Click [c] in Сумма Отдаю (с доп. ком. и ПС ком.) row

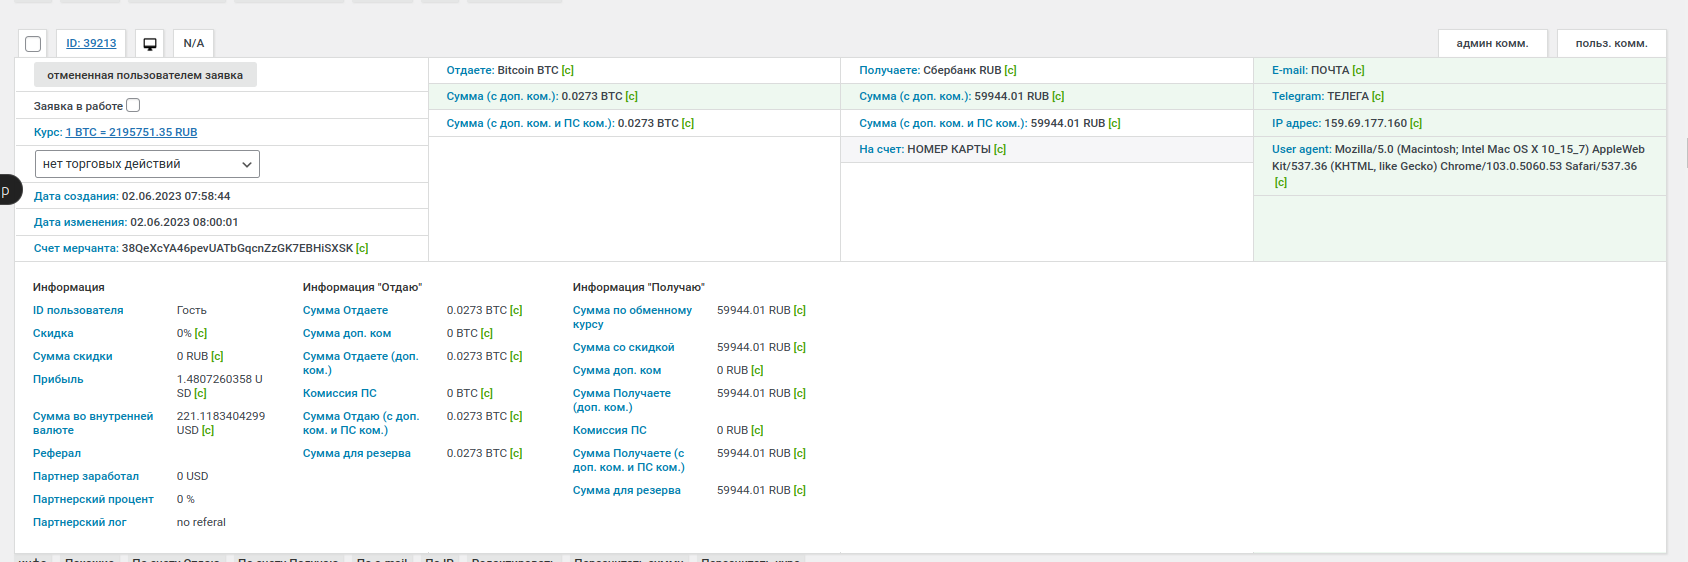(x=516, y=416)
